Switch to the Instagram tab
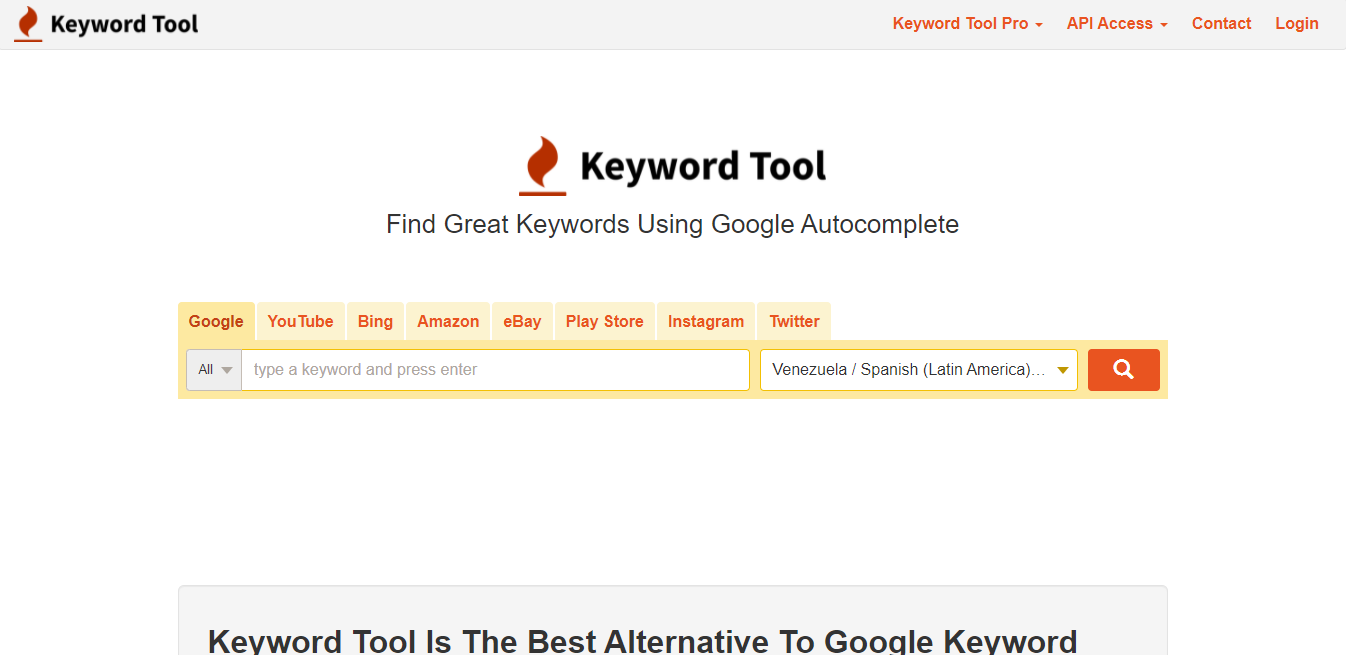Viewport: 1346px width, 655px height. tap(706, 321)
